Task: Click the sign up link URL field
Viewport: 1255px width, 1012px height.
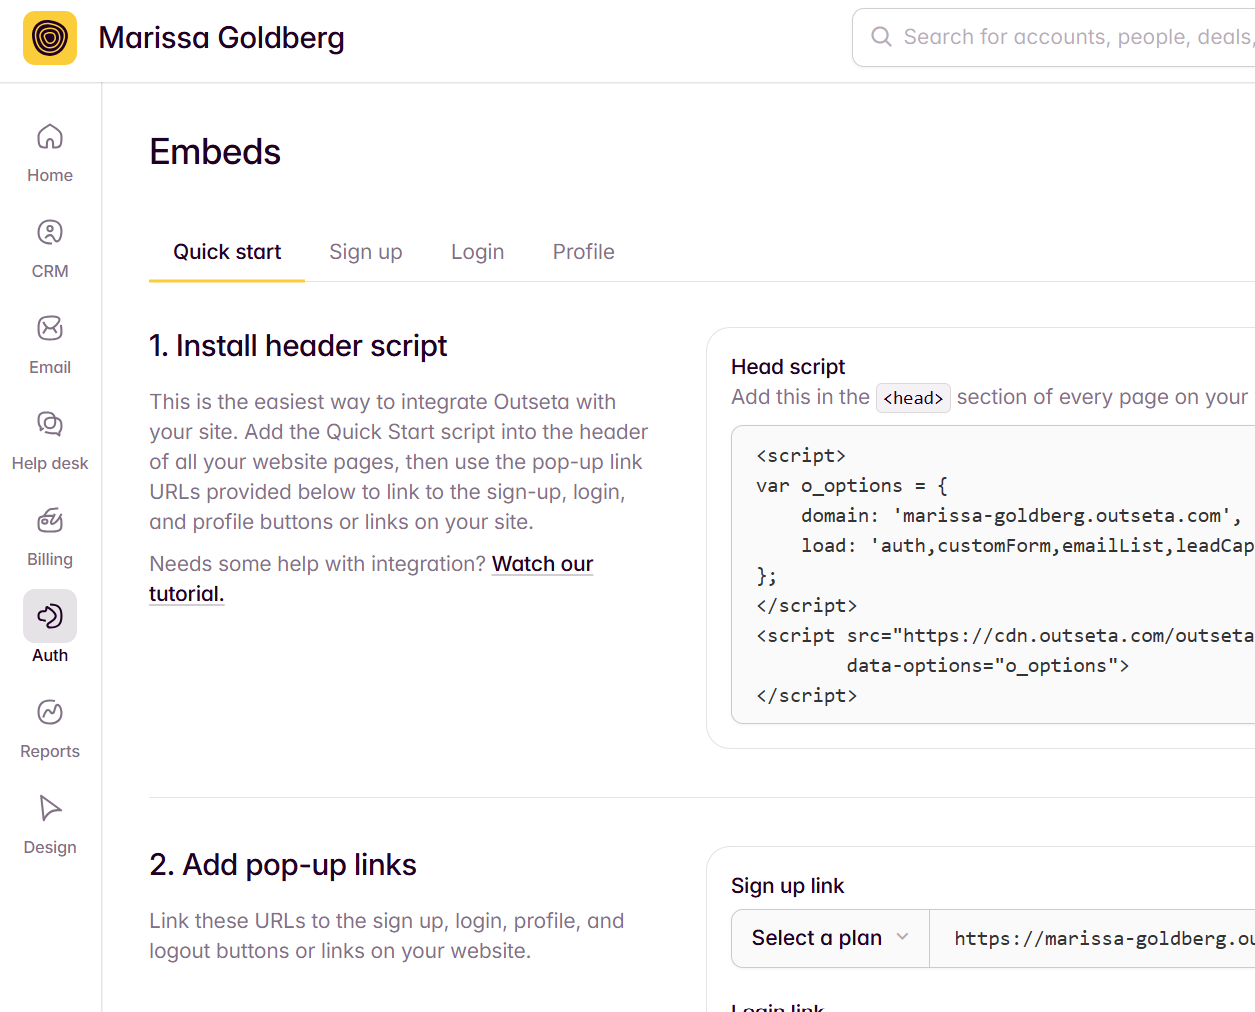Action: tap(1092, 938)
